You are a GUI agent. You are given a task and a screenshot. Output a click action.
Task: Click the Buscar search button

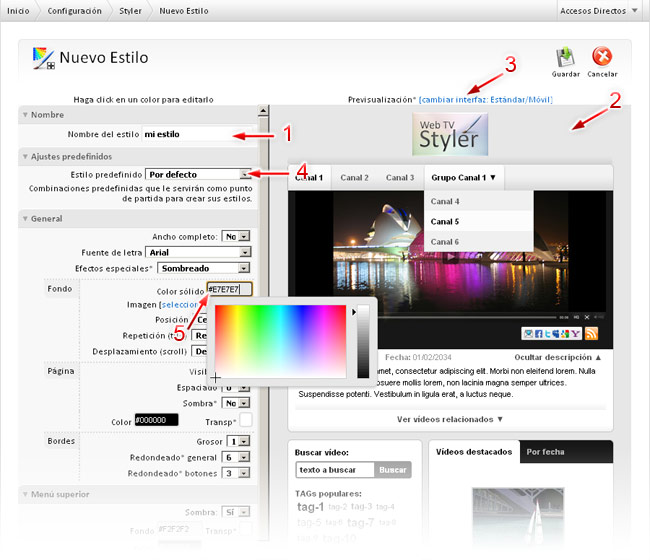tap(392, 470)
